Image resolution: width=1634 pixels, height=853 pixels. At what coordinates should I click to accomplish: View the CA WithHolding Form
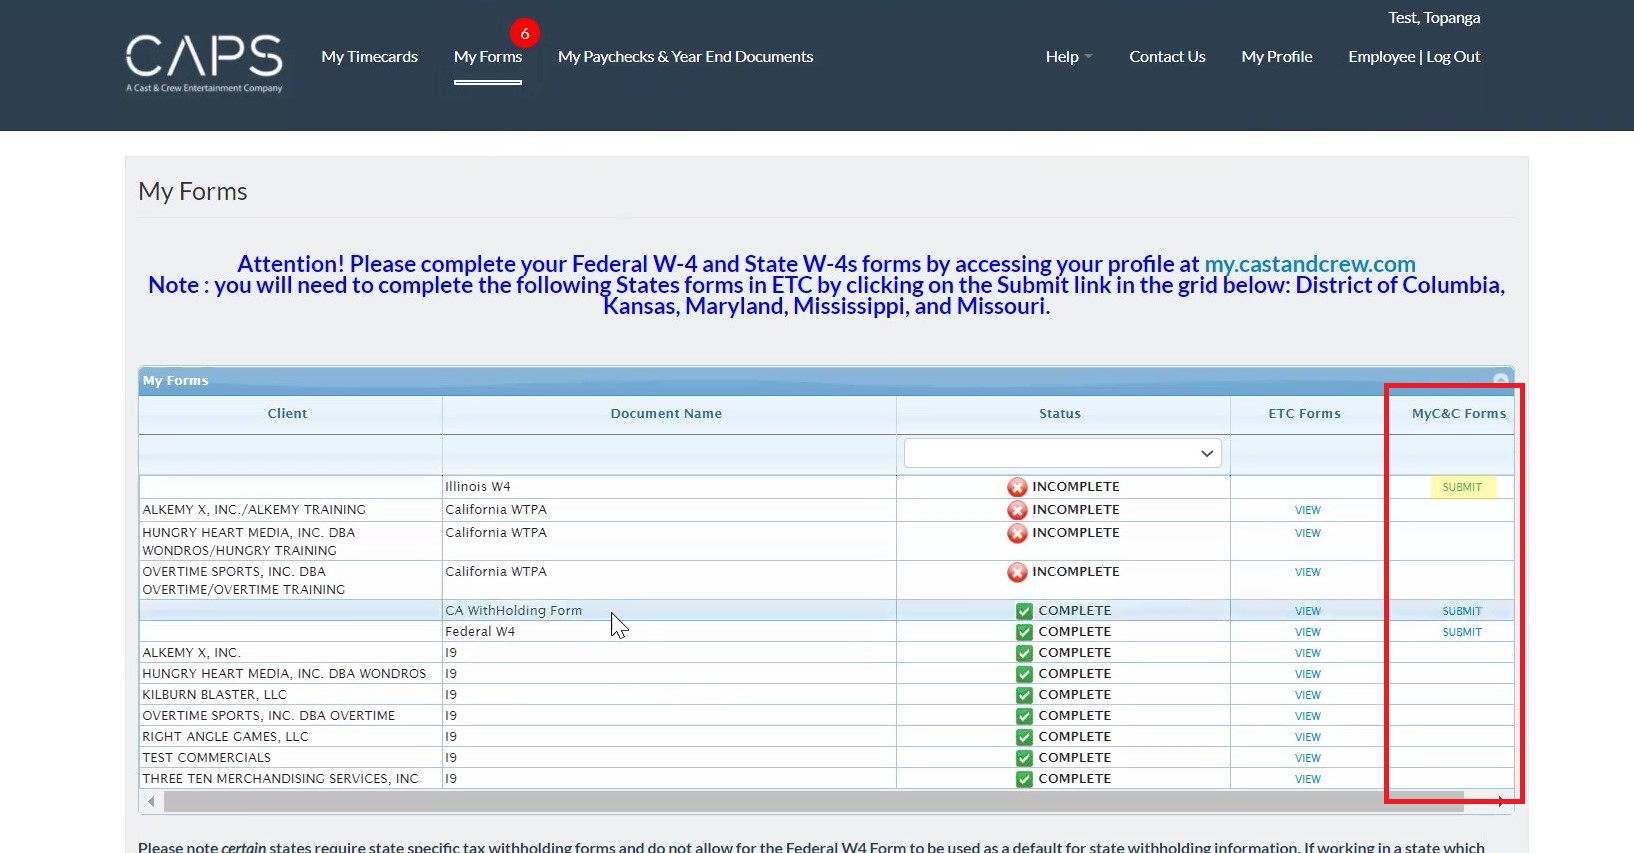coord(1308,611)
